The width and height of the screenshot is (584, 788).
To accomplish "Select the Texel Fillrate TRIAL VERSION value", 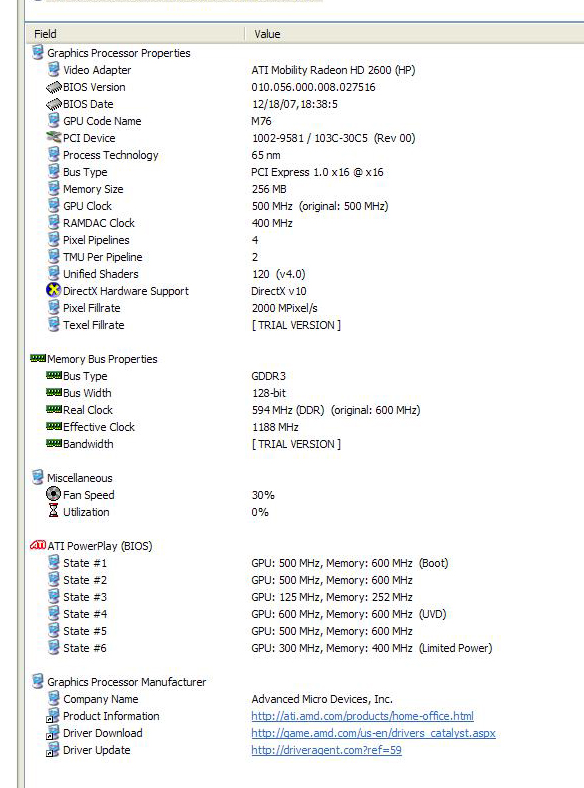I will (x=296, y=325).
